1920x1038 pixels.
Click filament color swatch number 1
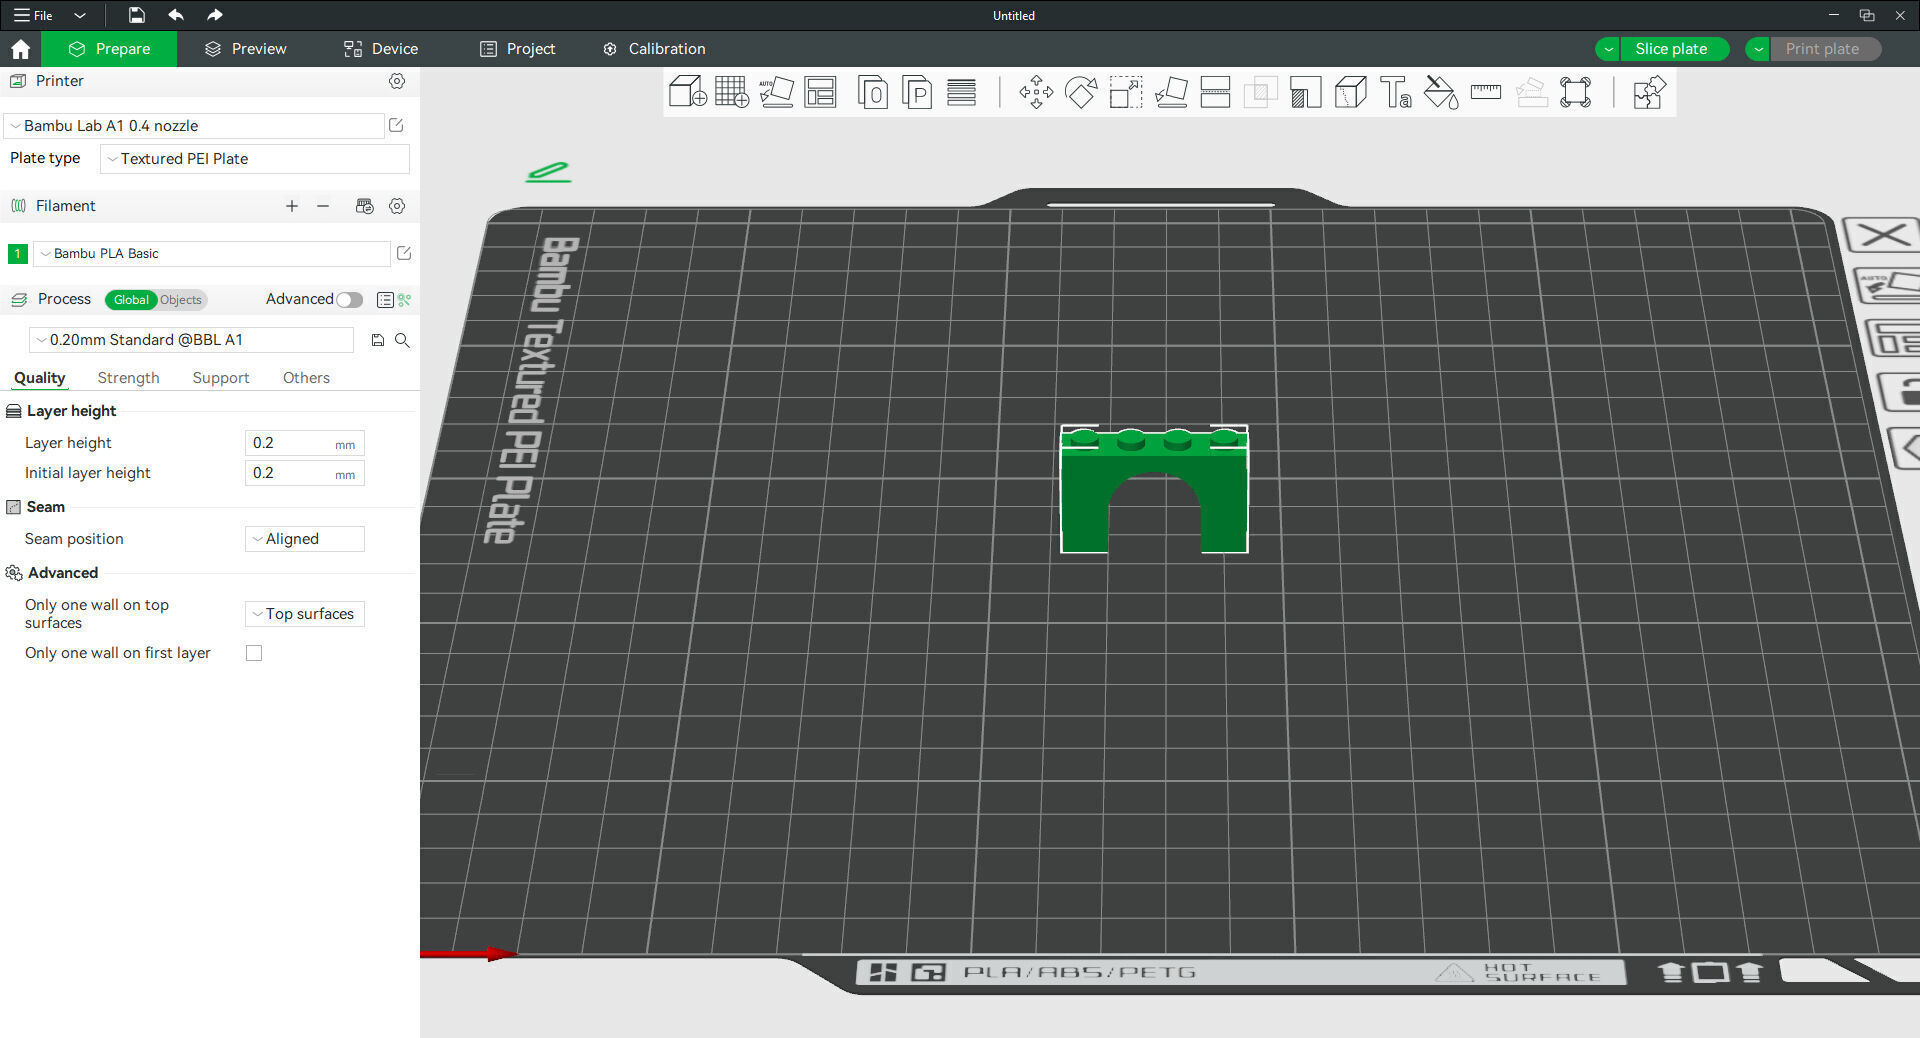coord(17,254)
